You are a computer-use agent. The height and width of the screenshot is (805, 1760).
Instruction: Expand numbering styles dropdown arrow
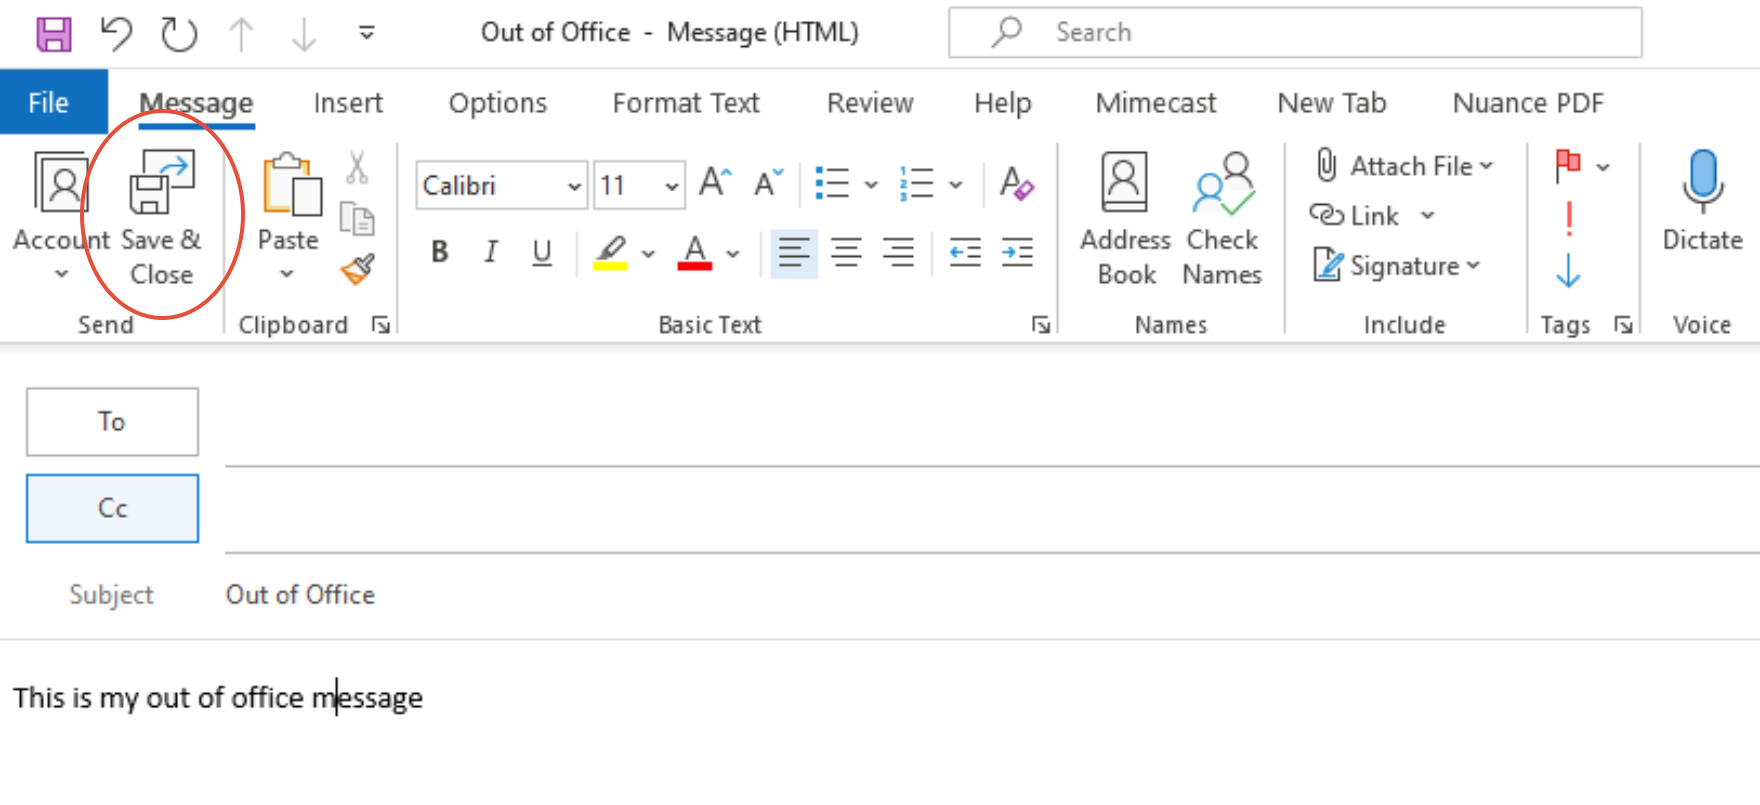pos(956,185)
